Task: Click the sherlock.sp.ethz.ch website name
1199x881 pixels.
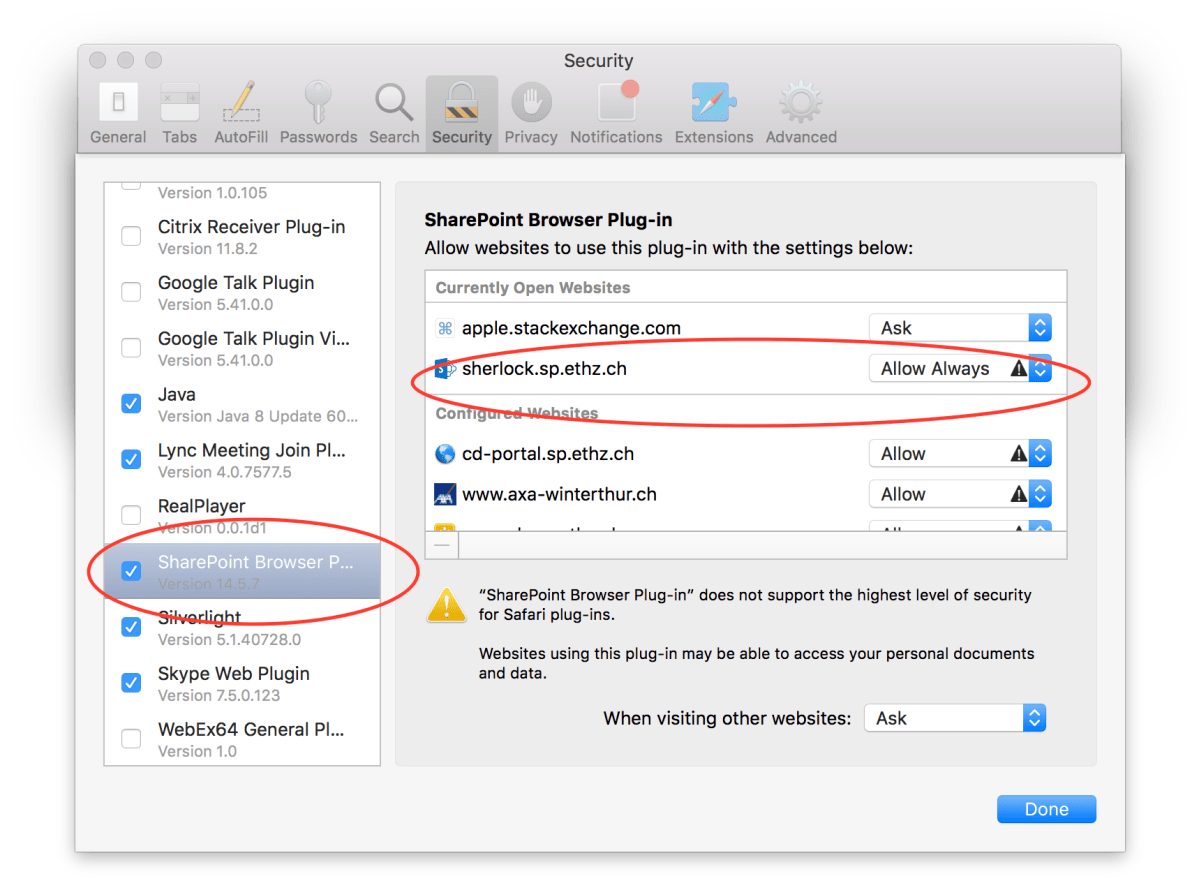Action: point(544,369)
